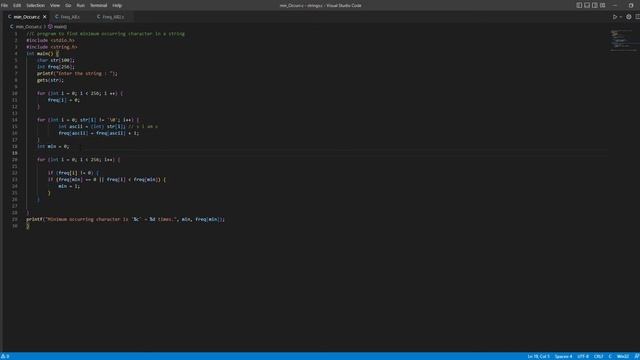This screenshot has height=360, width=640.
Task: Click the Win32 configuration status item
Action: click(x=623, y=356)
